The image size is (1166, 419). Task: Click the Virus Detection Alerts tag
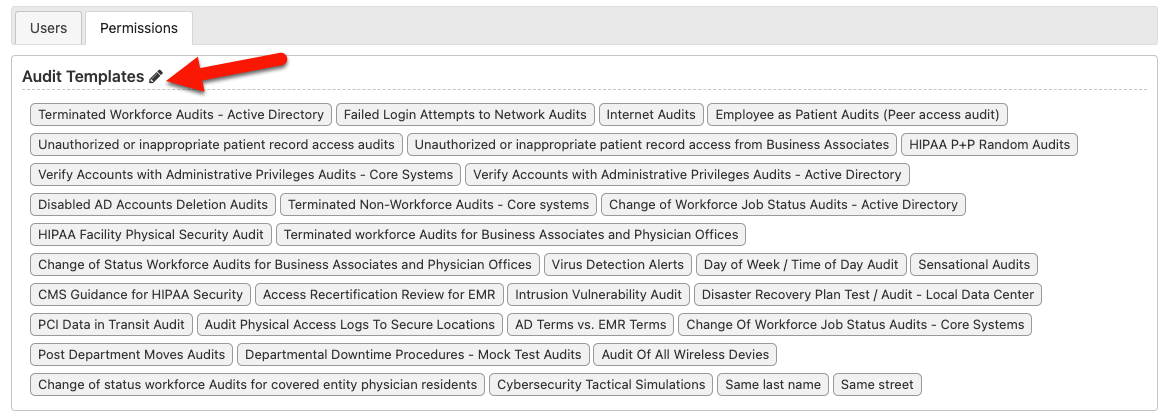click(x=618, y=264)
